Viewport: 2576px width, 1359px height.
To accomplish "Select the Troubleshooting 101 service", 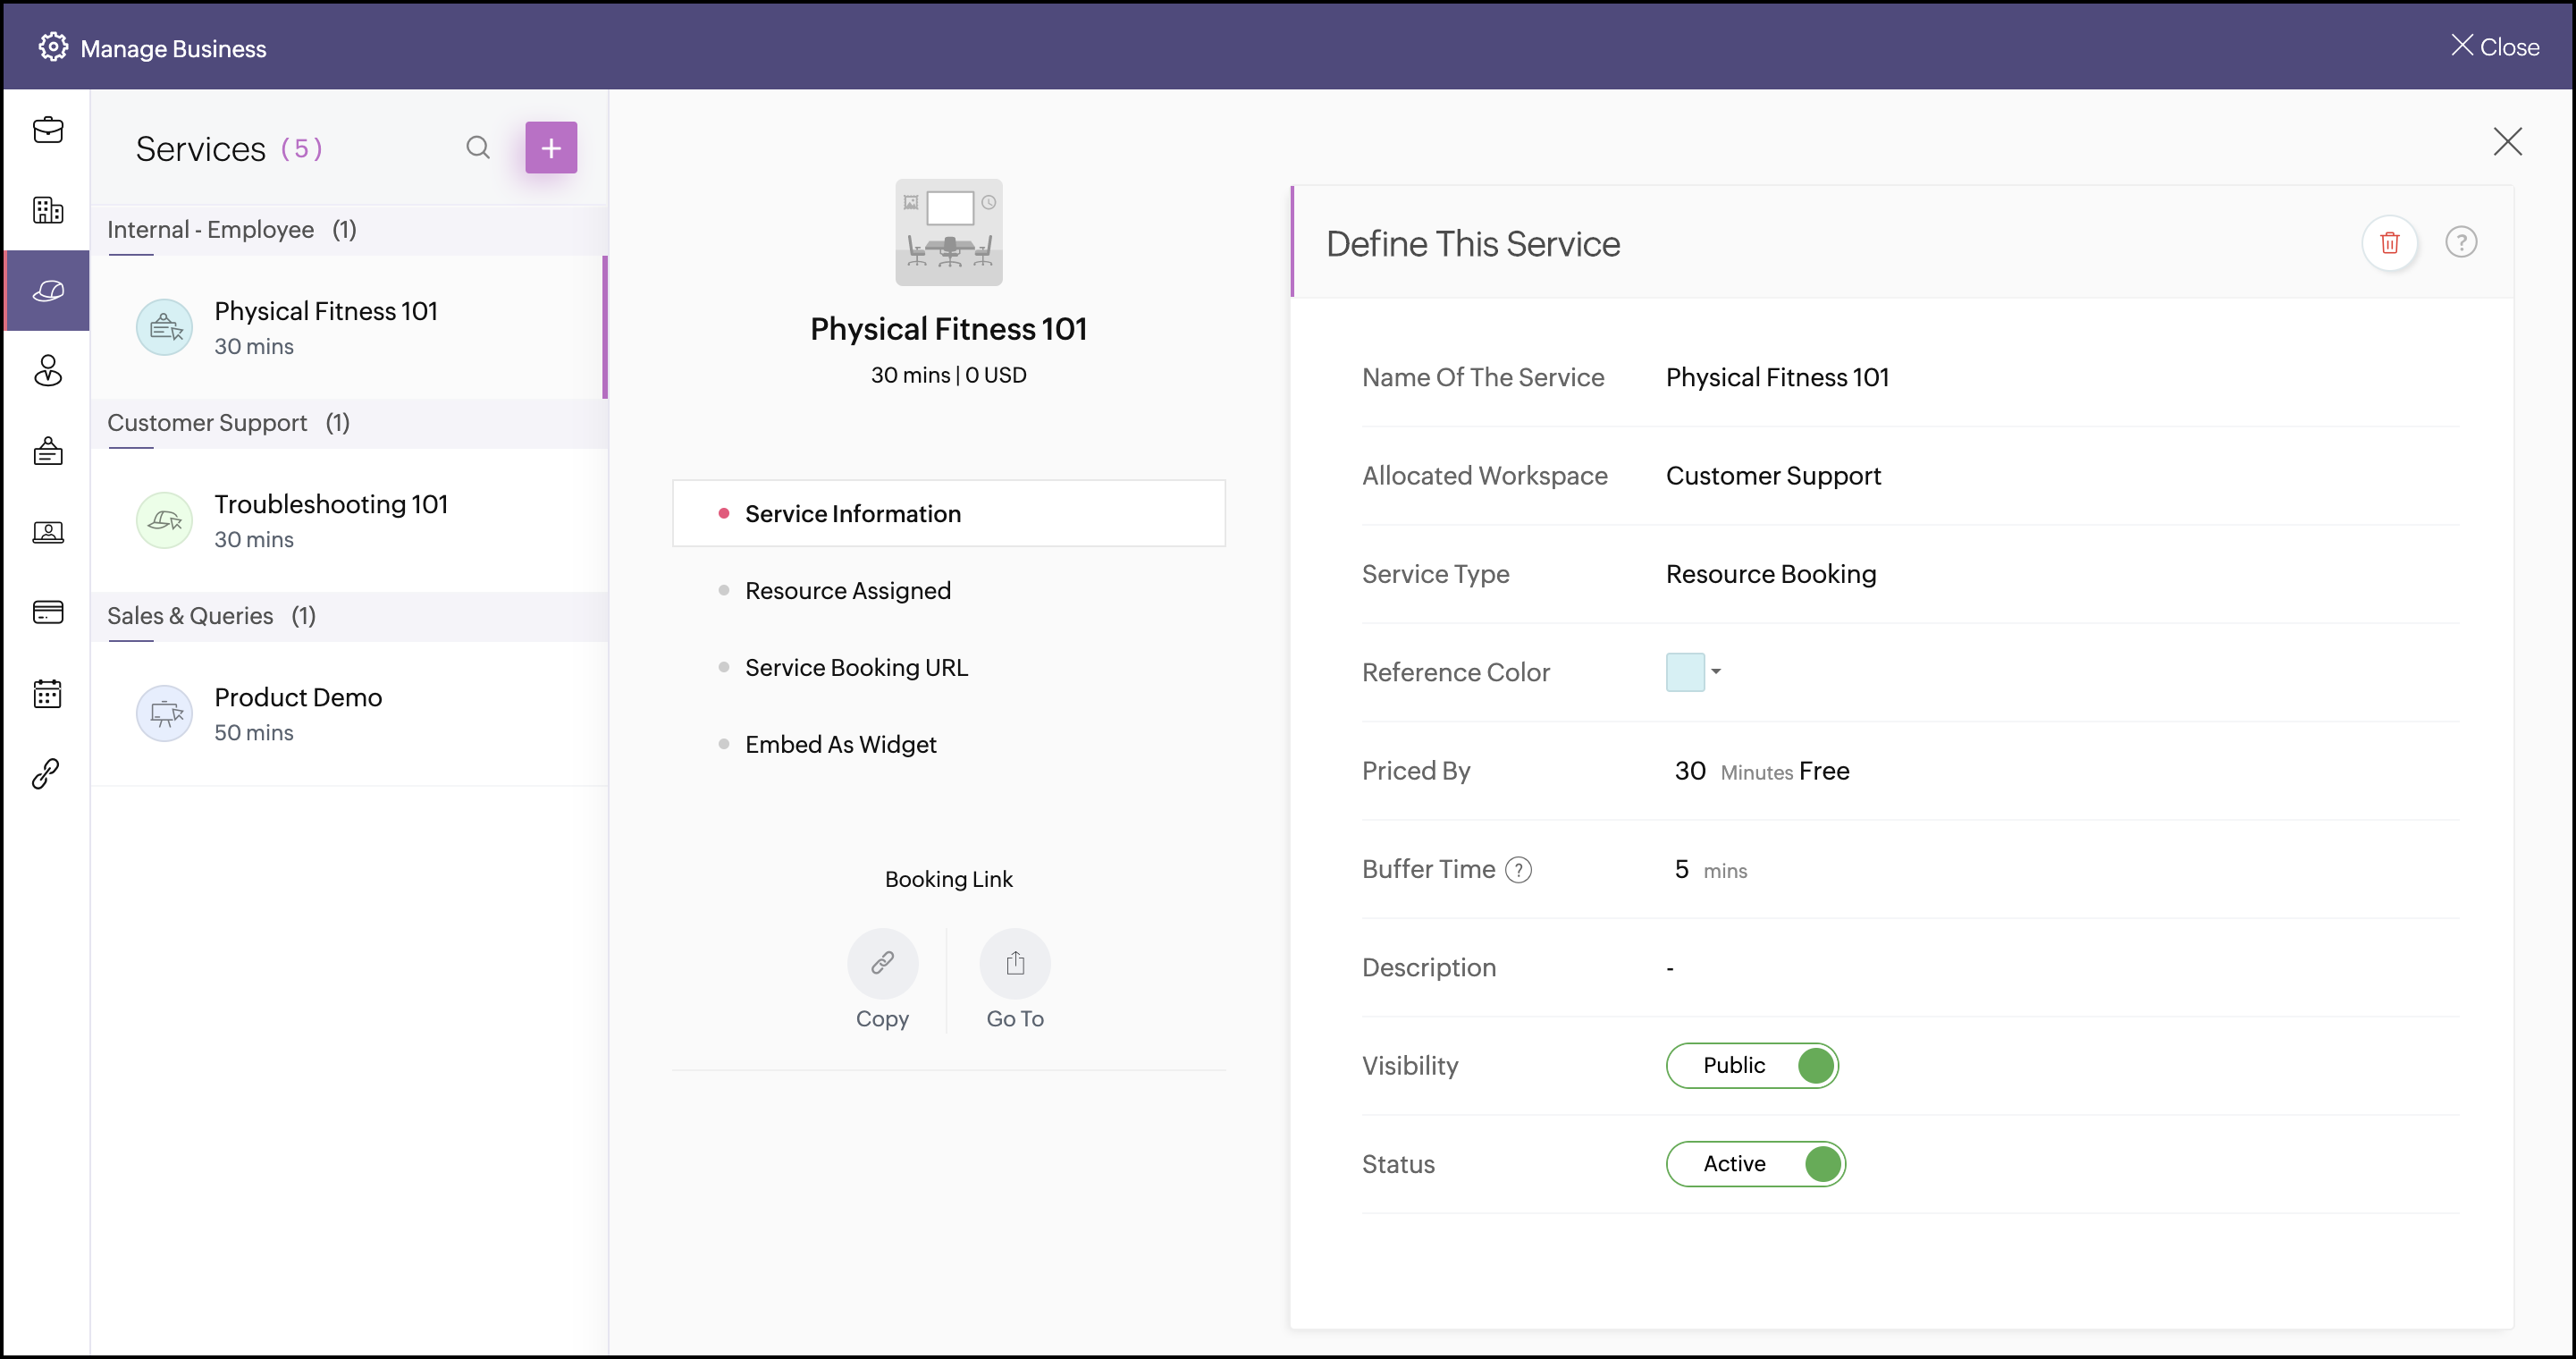I will [330, 520].
